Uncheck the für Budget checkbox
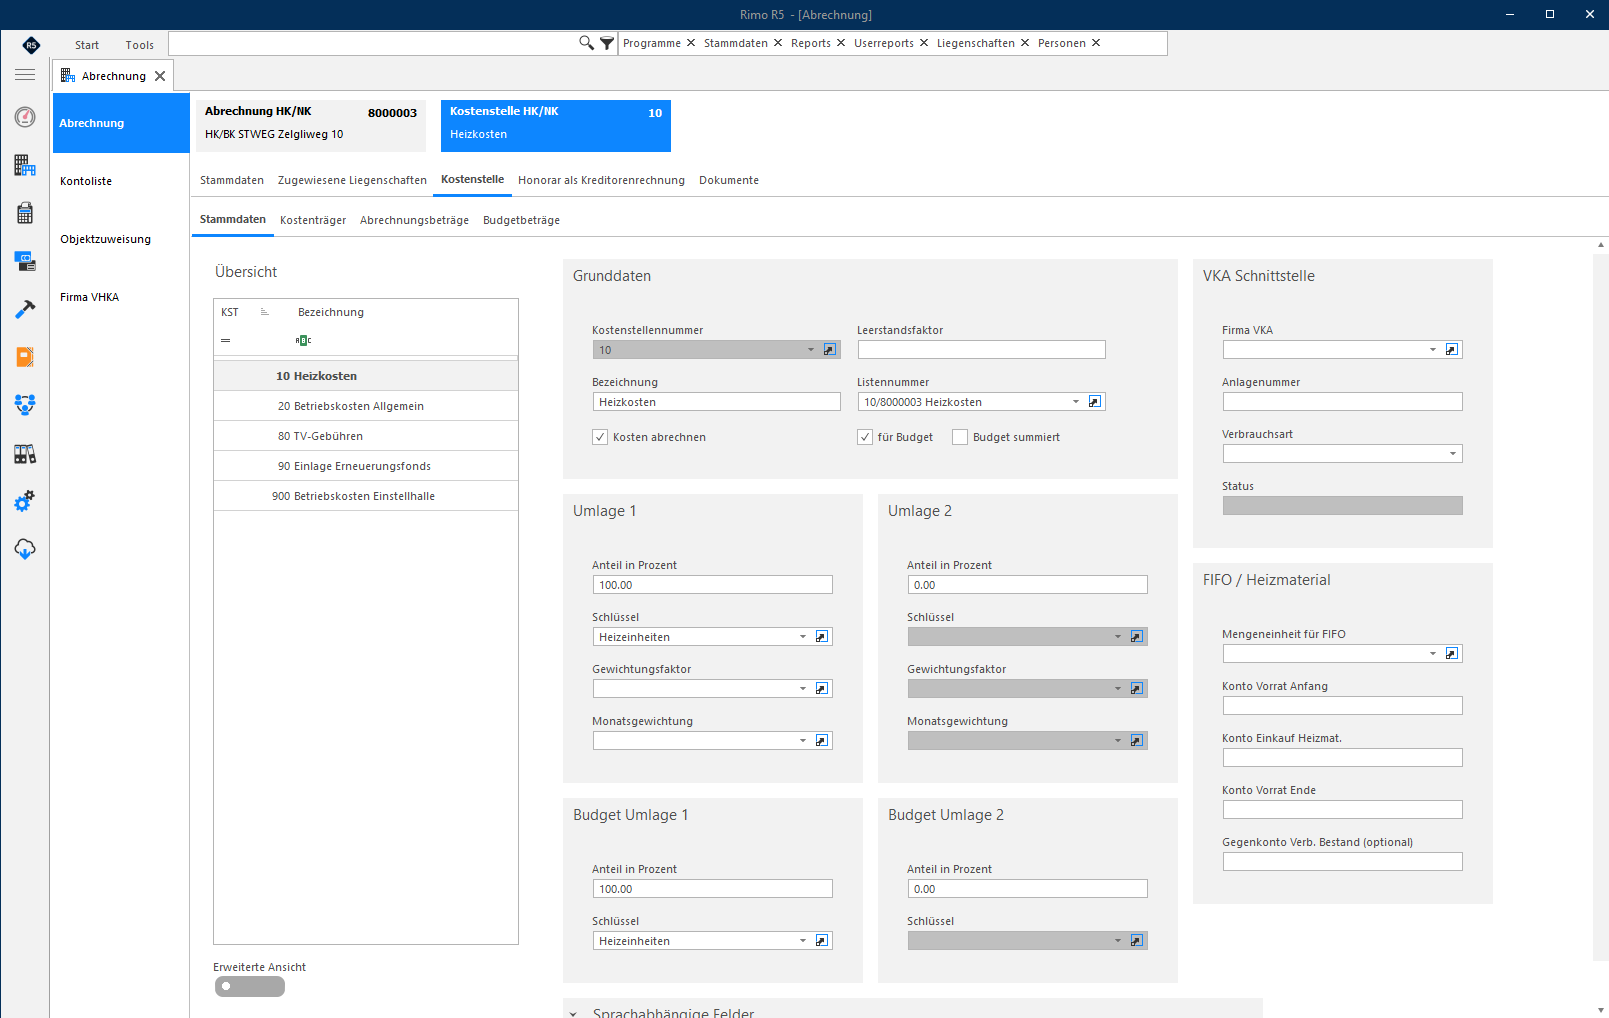This screenshot has height=1018, width=1609. [x=865, y=437]
